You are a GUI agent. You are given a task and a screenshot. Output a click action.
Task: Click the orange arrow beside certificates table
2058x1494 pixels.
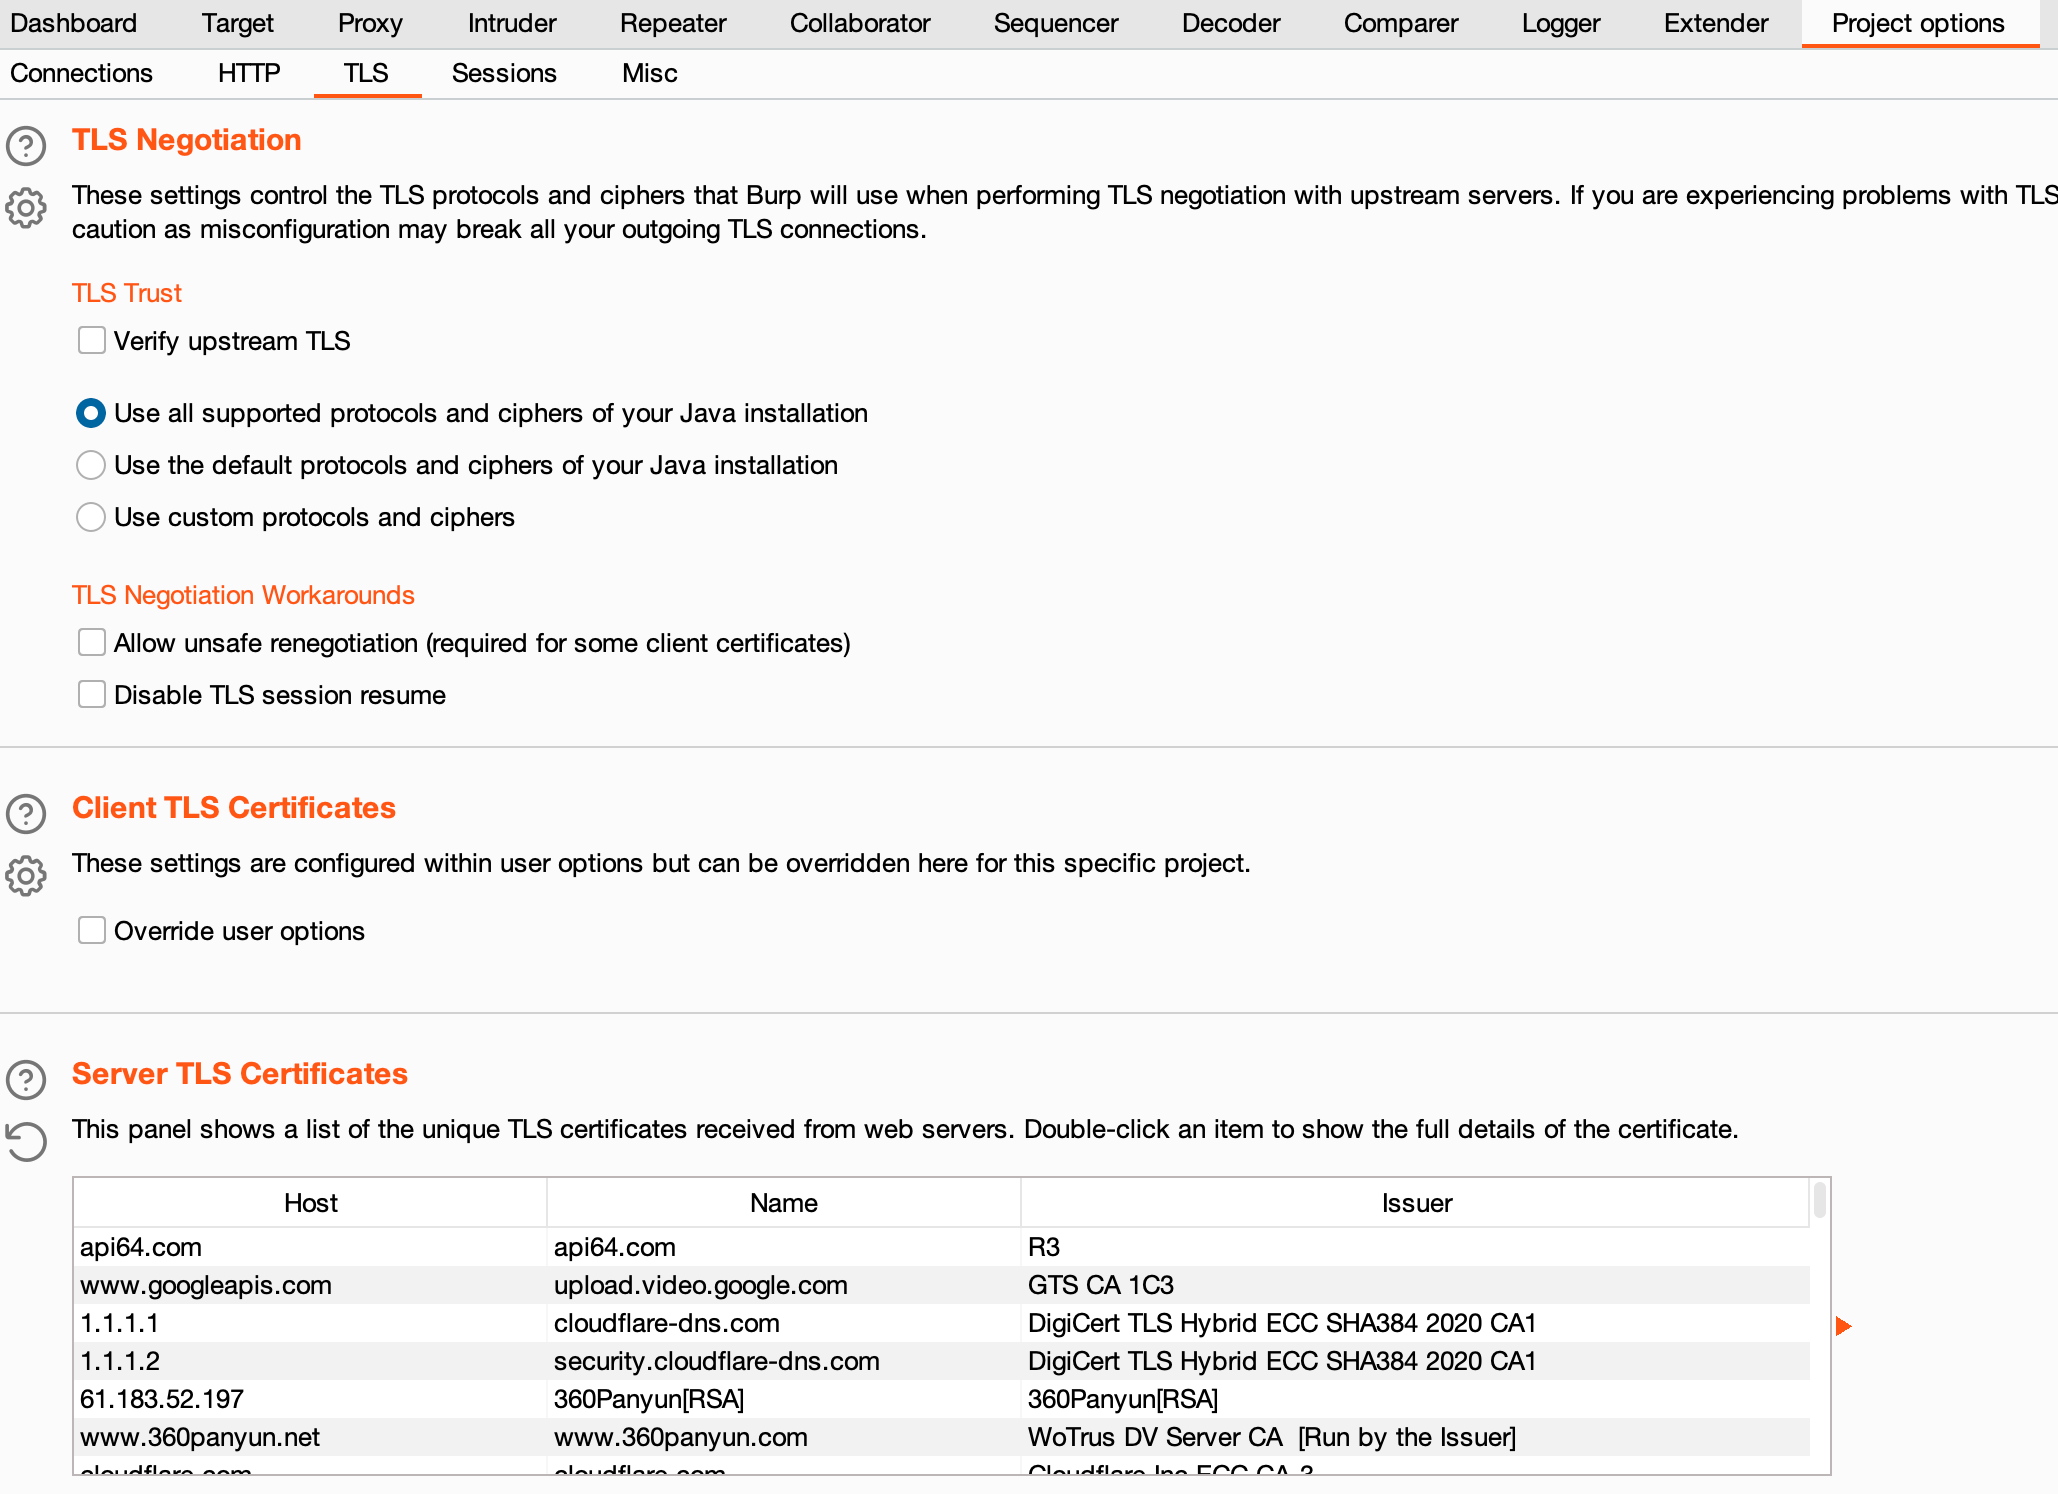pyautogui.click(x=1844, y=1326)
